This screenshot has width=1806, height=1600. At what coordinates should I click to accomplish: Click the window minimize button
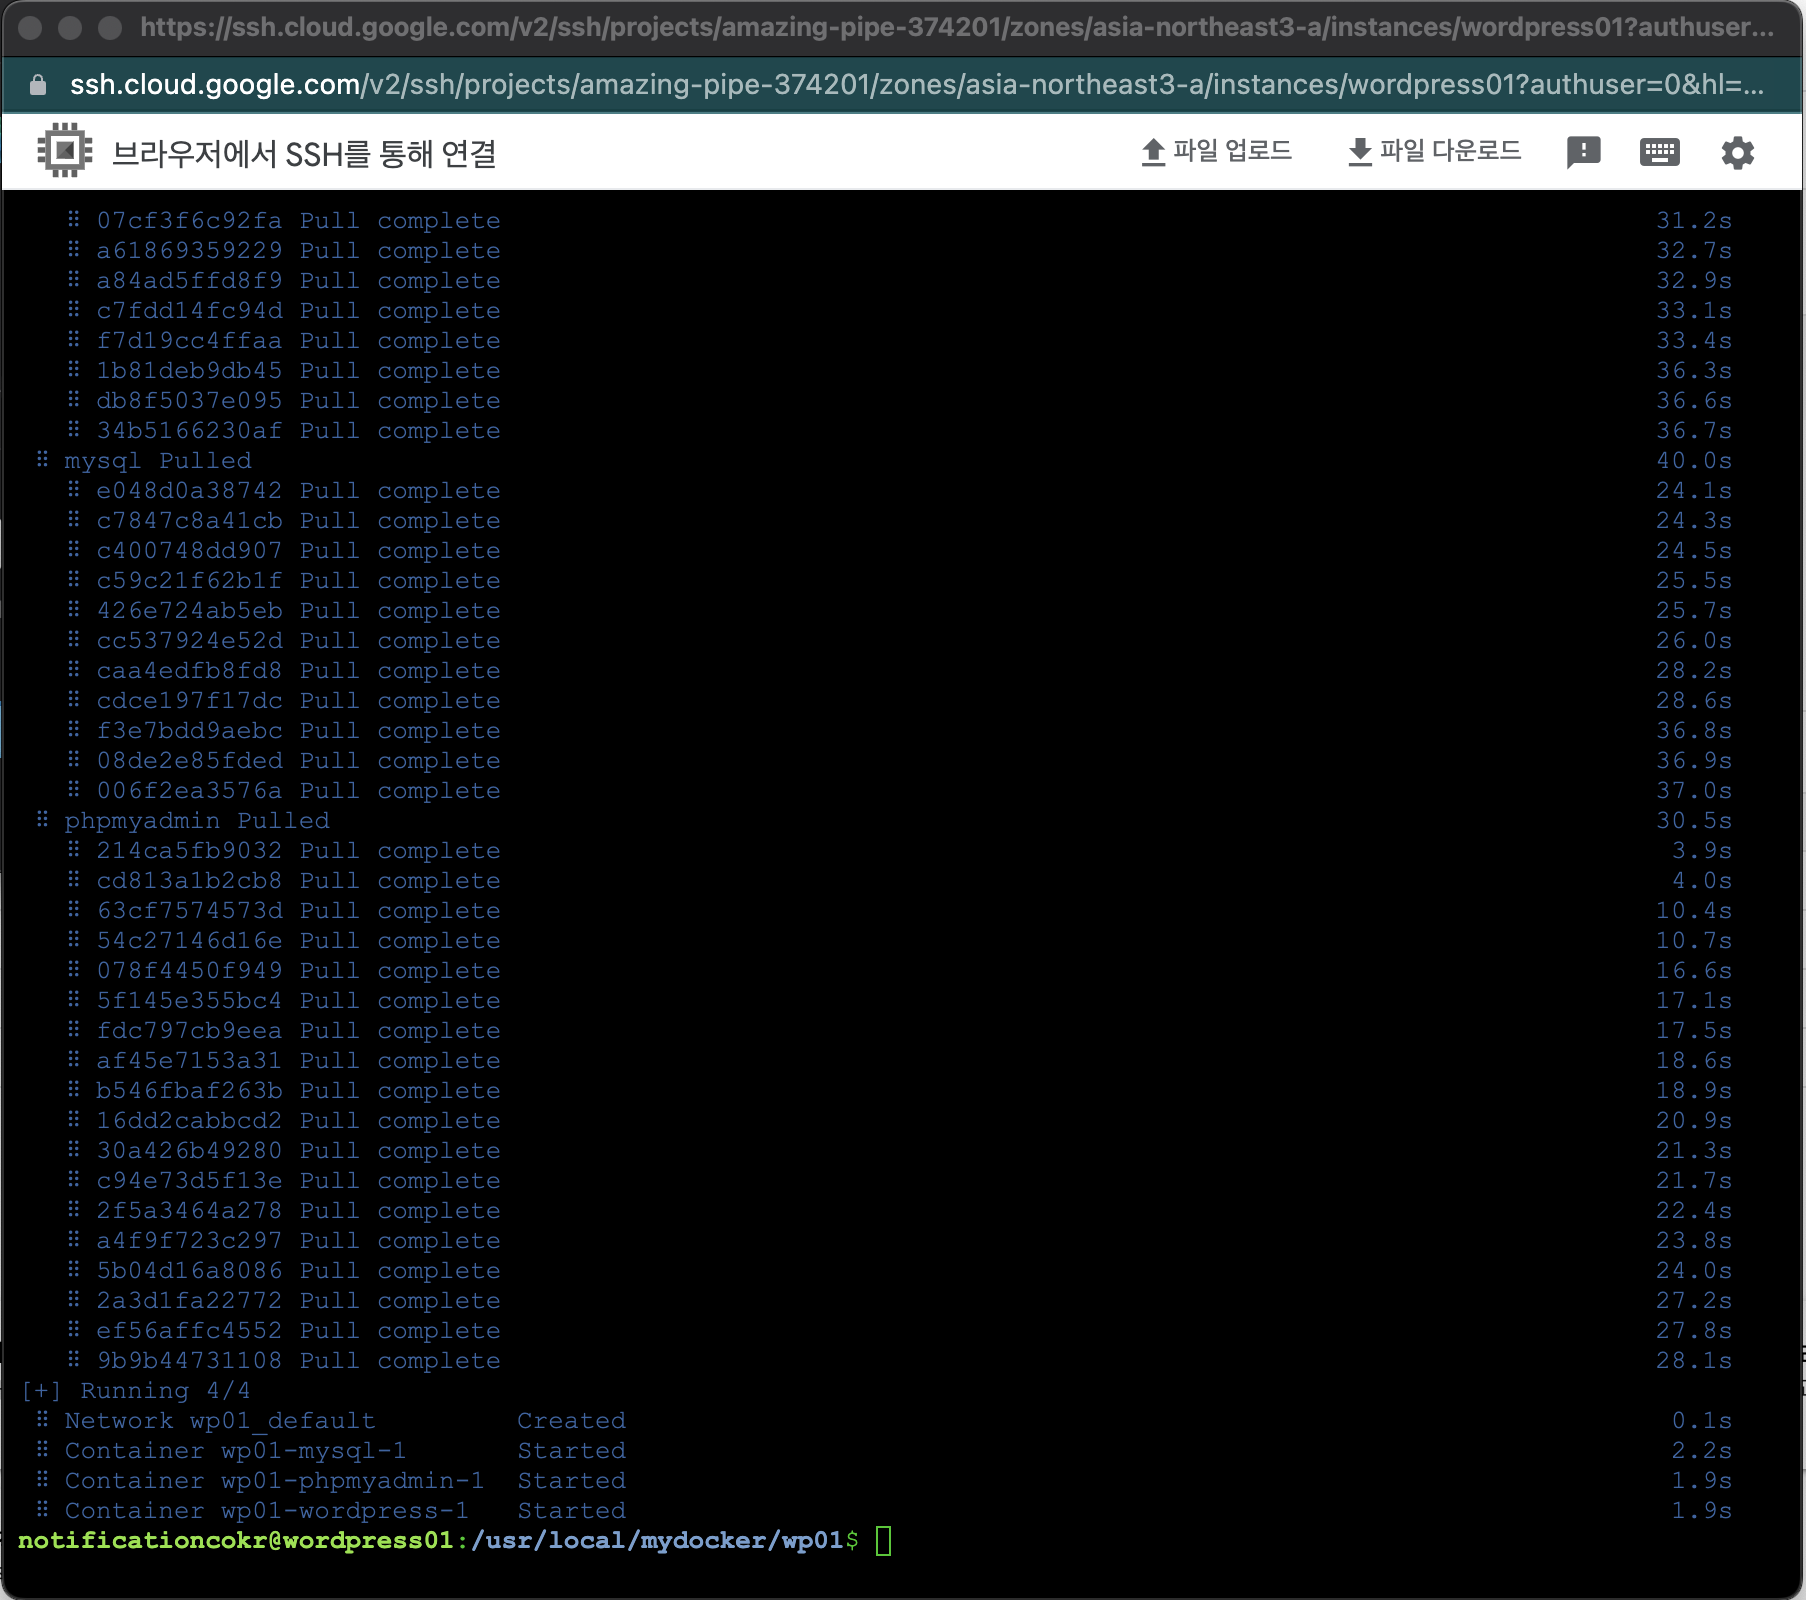70,27
